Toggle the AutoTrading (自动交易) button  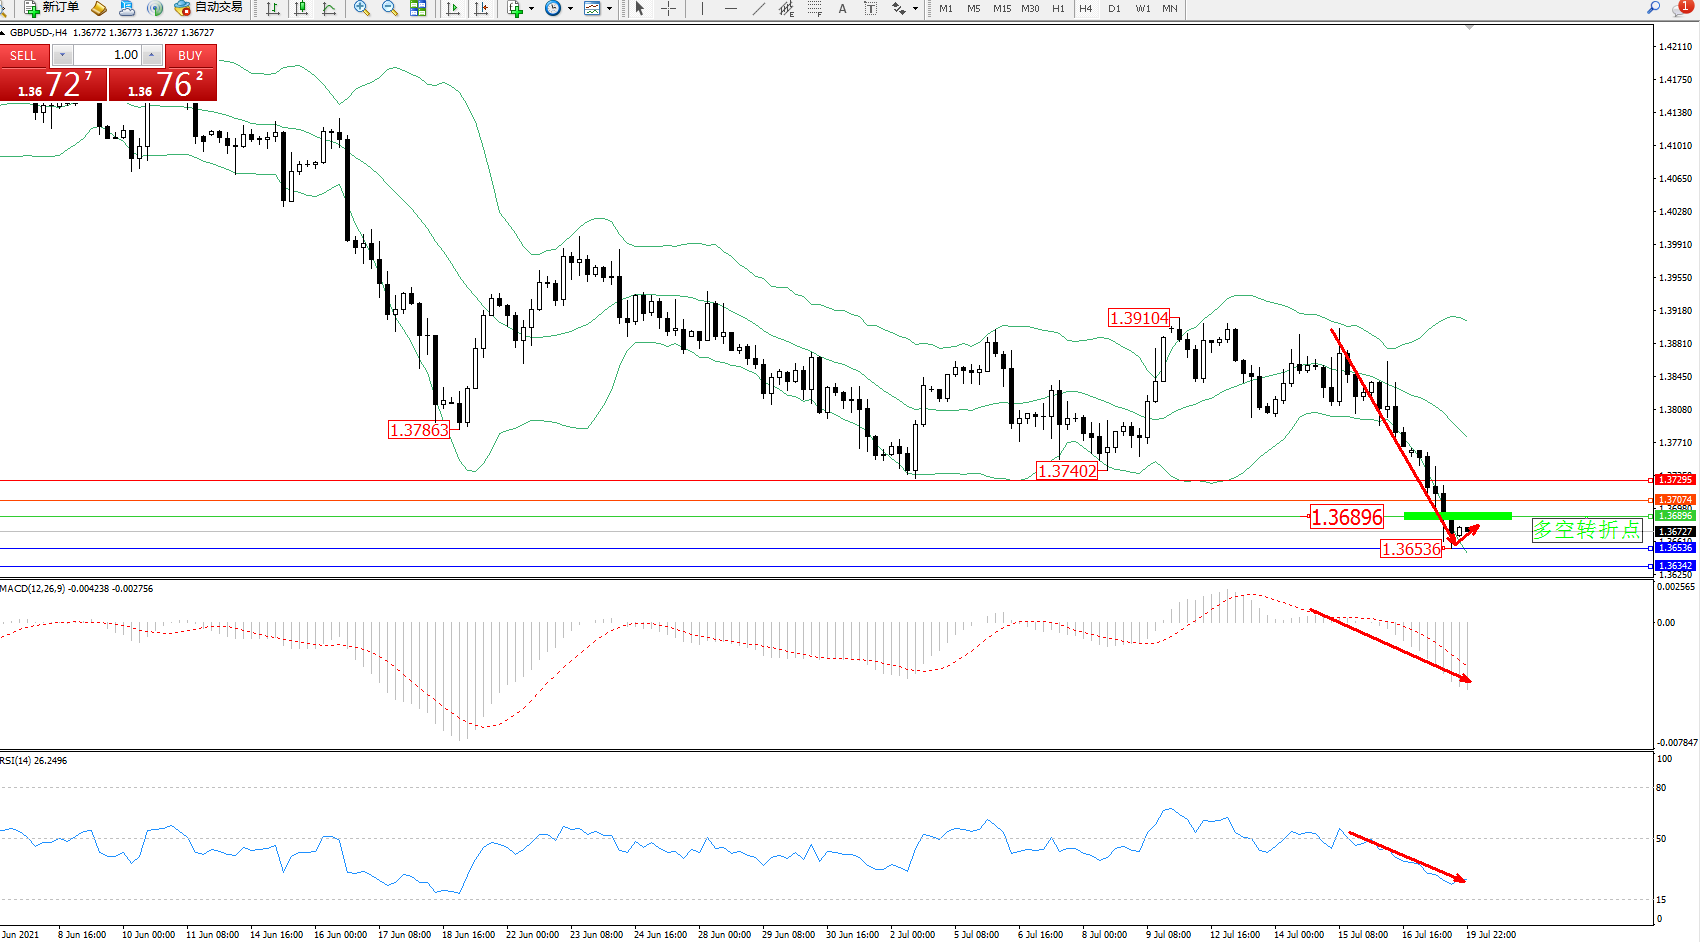pos(209,8)
